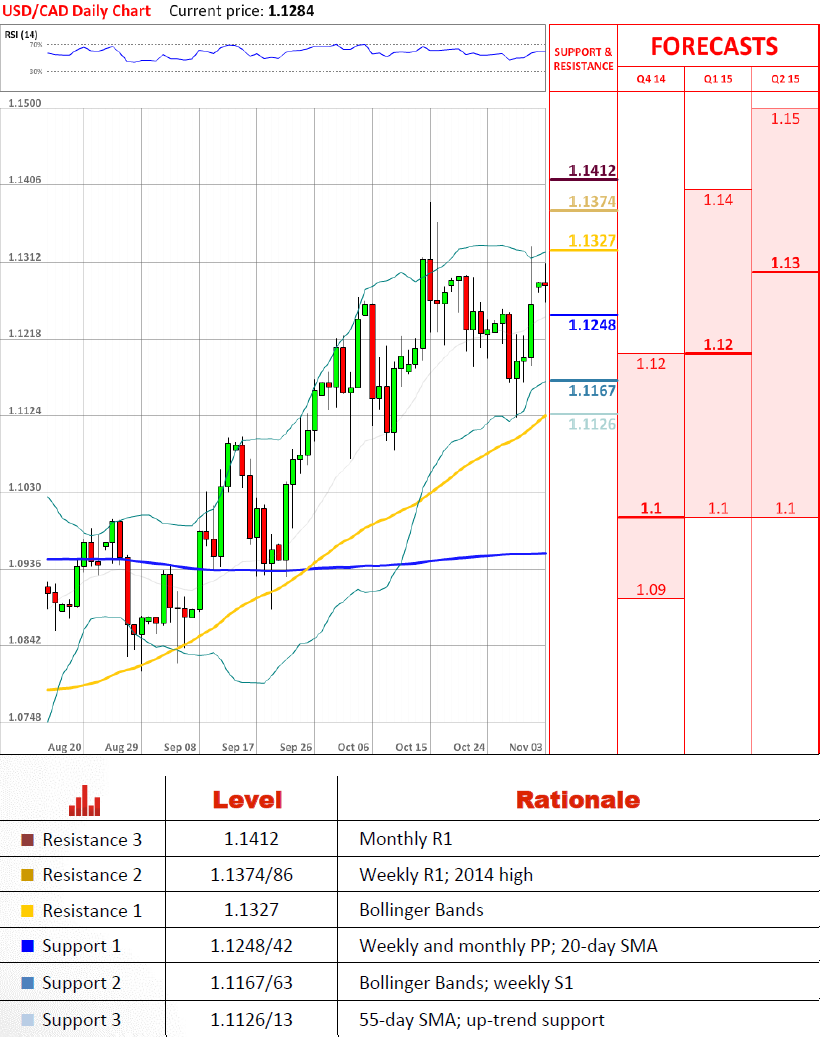Click the 1.12 forecast value in Q4 14
Screen dimensions: 820x1037
651,364
